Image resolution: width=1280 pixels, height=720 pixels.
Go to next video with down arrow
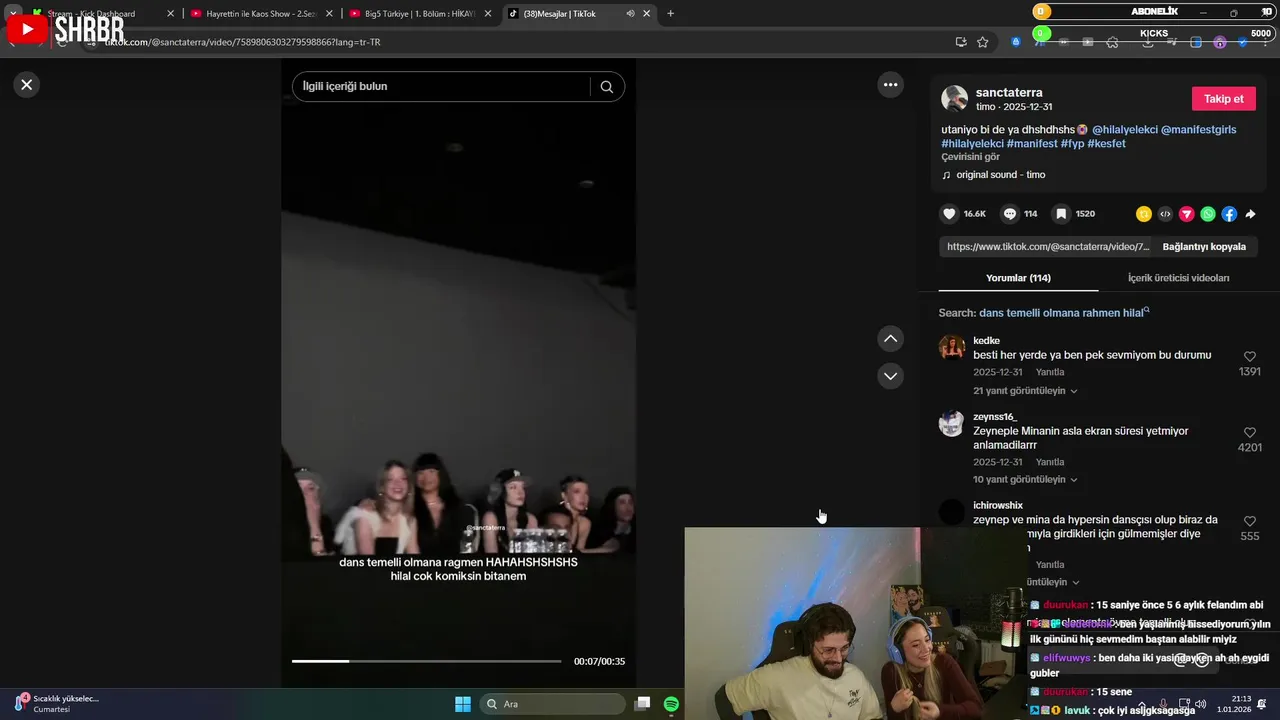click(890, 376)
